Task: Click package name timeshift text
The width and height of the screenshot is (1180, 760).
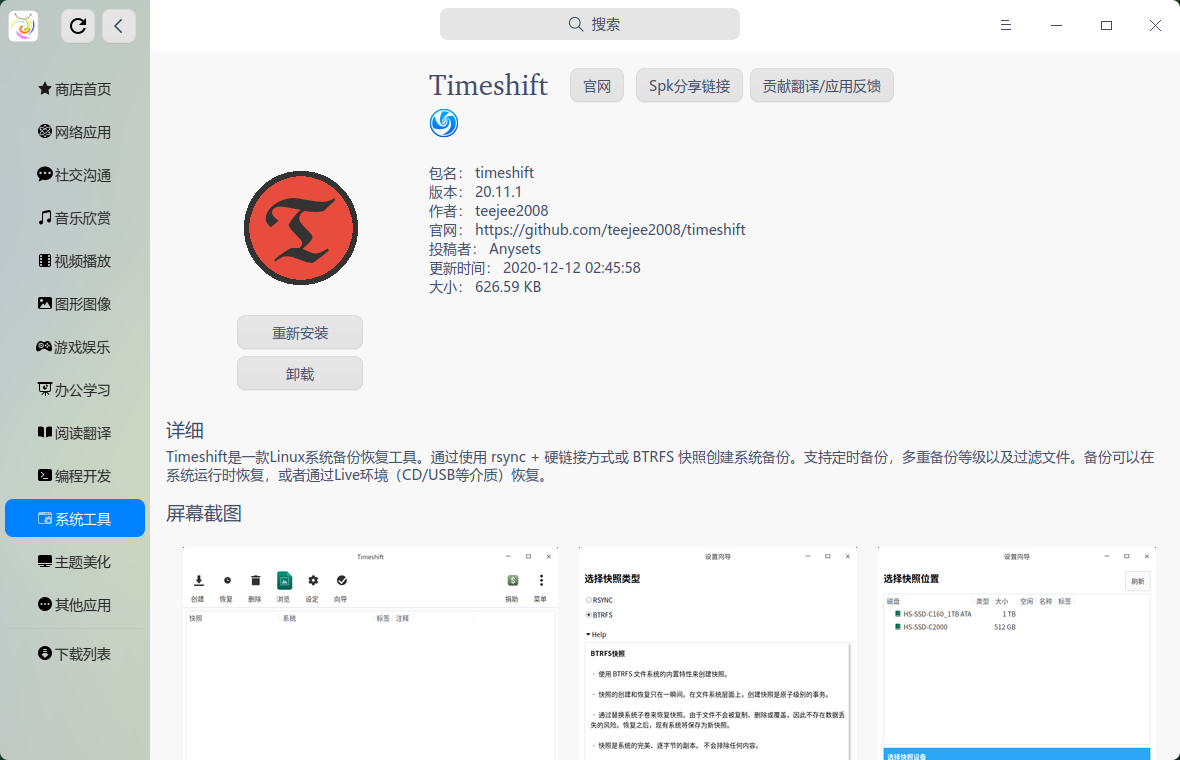Action: [504, 173]
